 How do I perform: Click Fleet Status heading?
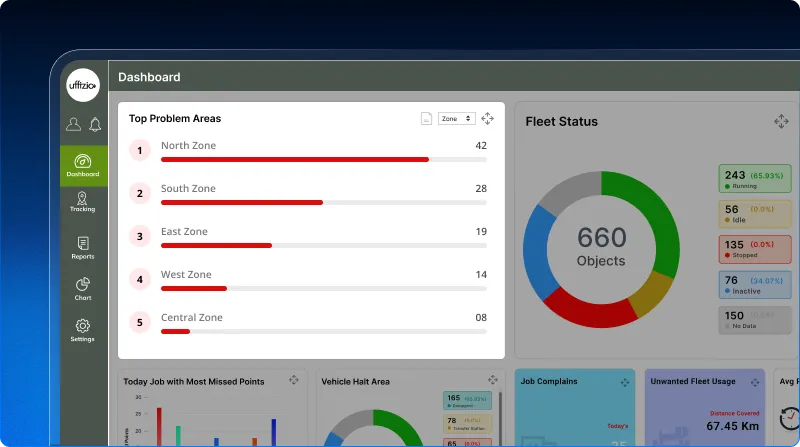coord(562,121)
